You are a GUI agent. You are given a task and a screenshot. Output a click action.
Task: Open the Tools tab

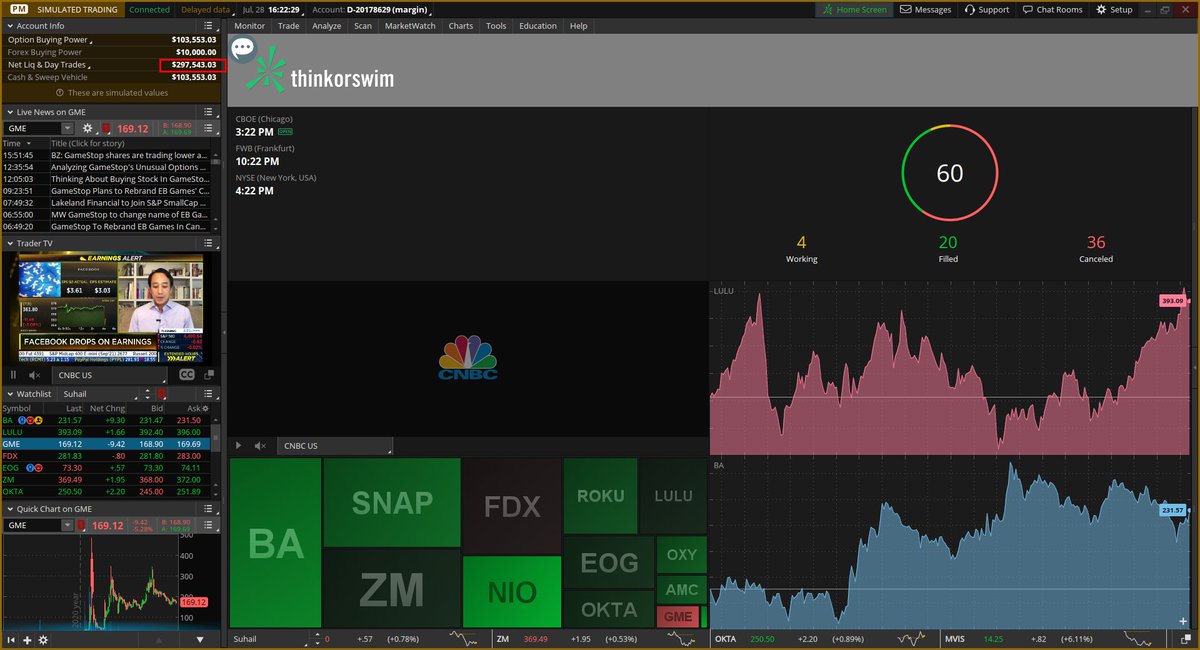(x=496, y=26)
